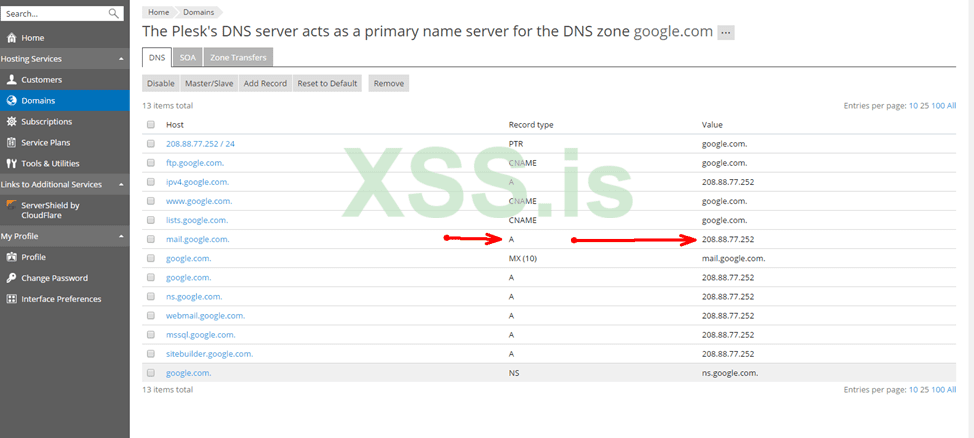Check the box for mail.google.com. row
The width and height of the screenshot is (974, 438).
150,239
